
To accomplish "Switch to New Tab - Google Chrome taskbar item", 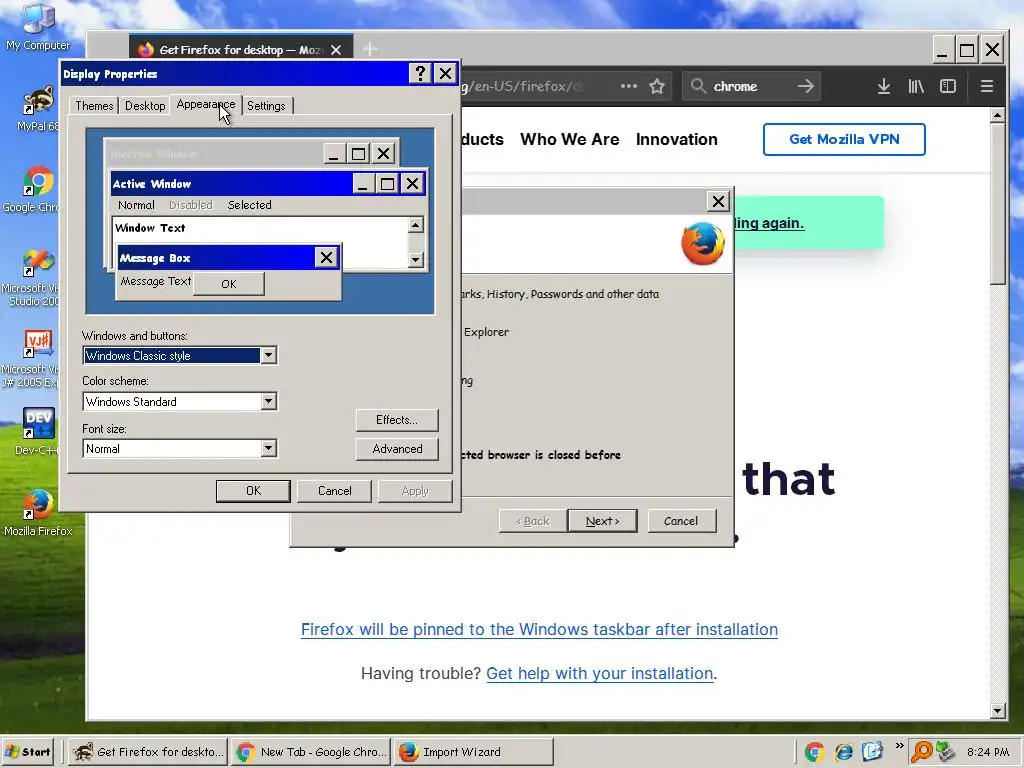I will (x=312, y=752).
